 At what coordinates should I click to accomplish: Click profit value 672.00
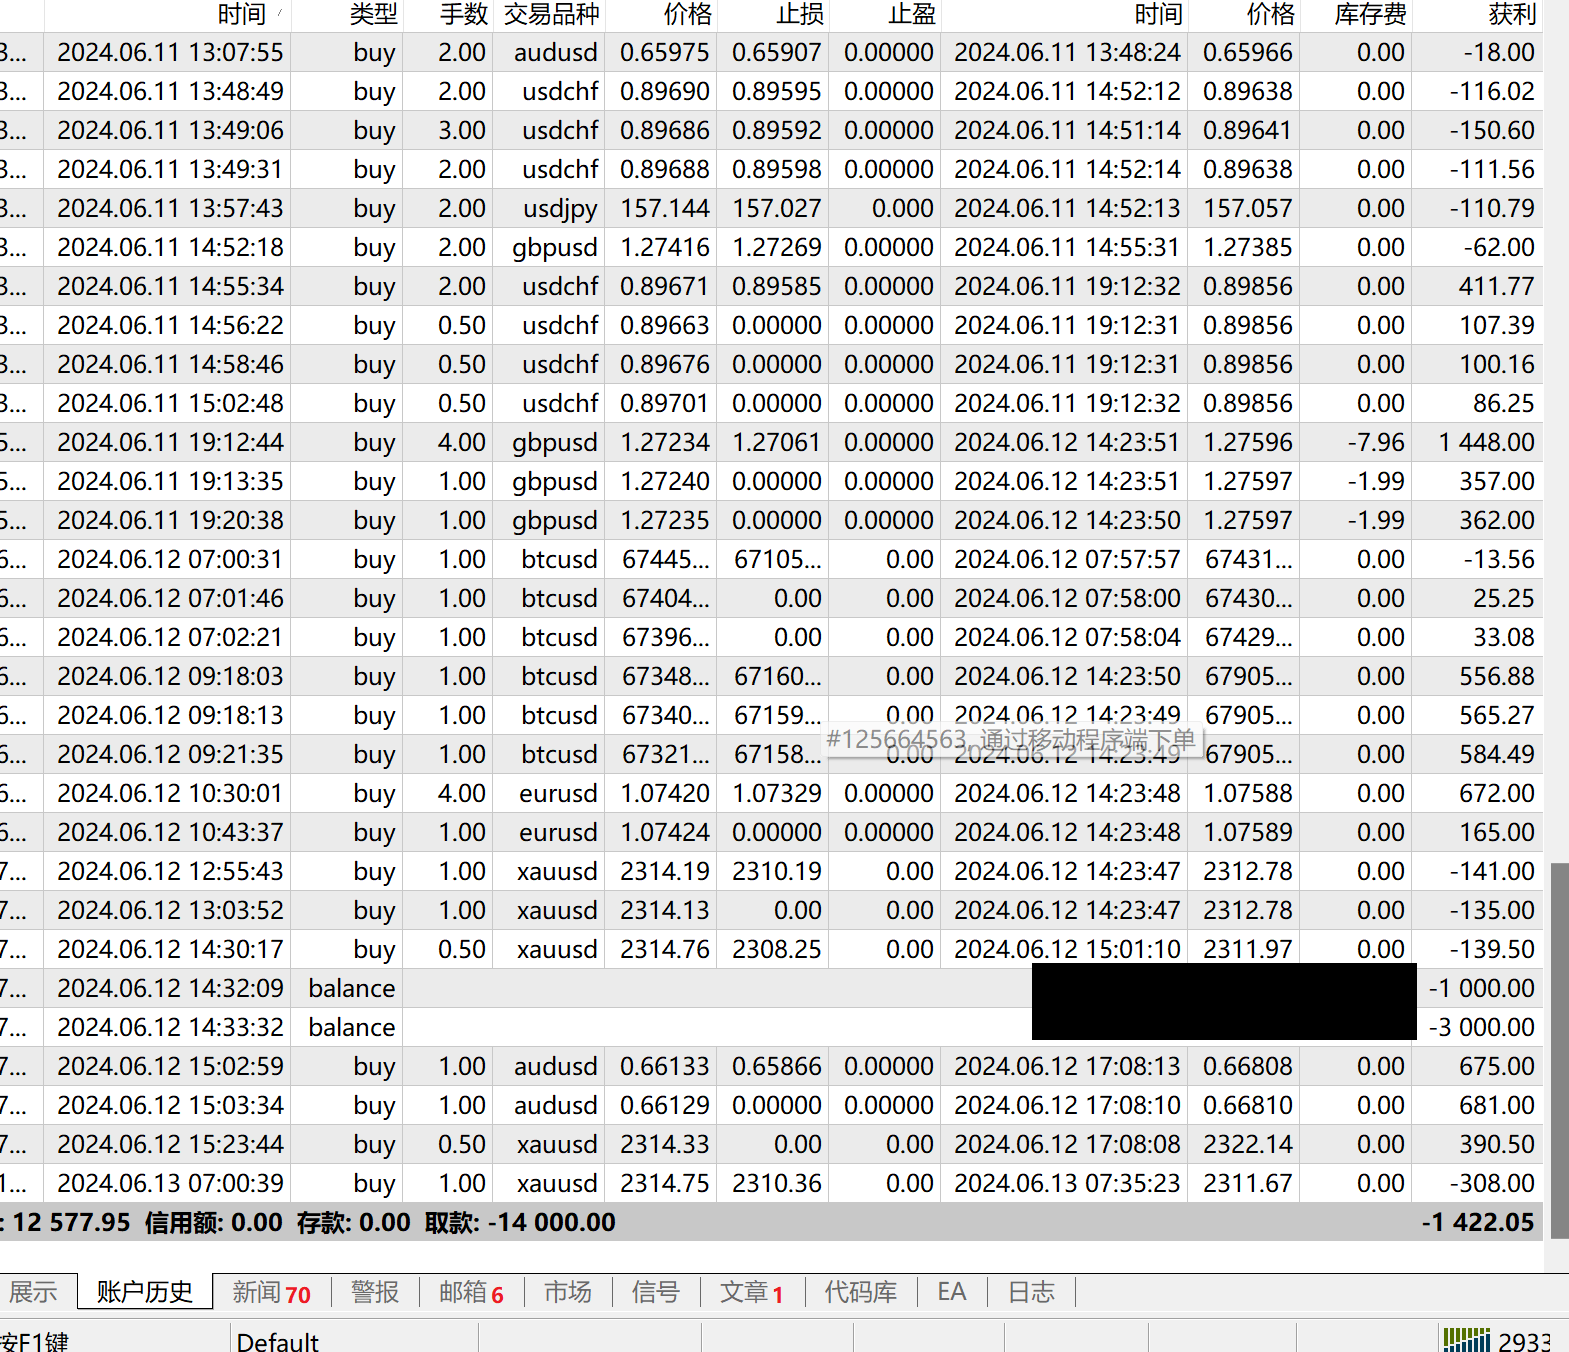pyautogui.click(x=1496, y=793)
